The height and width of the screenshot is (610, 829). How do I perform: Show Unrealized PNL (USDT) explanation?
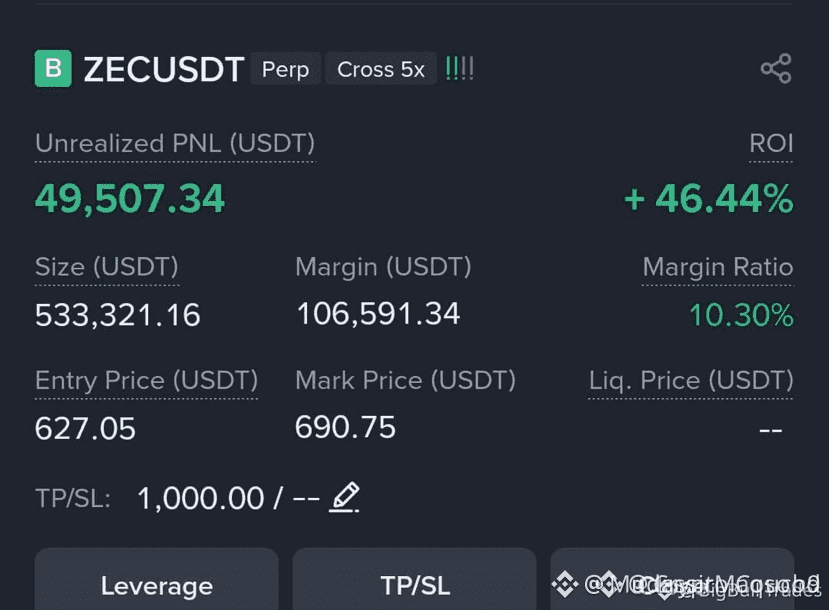pyautogui.click(x=175, y=144)
